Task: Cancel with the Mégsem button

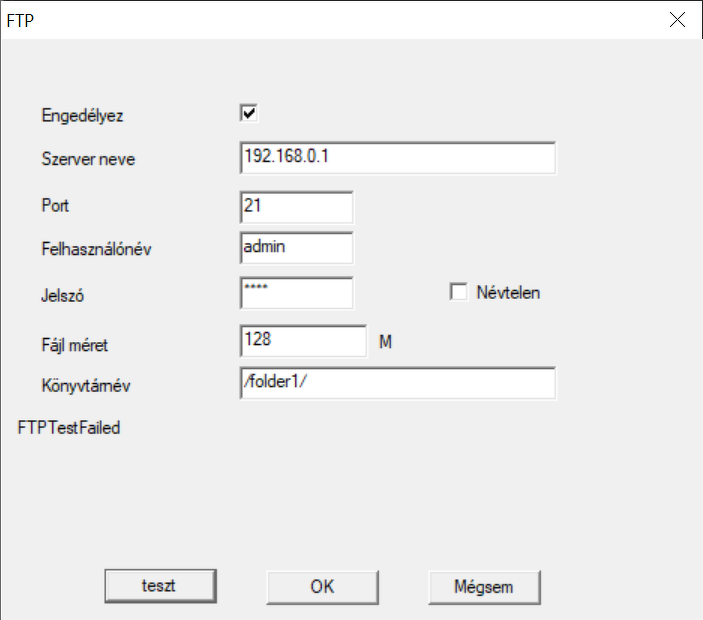Action: coord(485,587)
